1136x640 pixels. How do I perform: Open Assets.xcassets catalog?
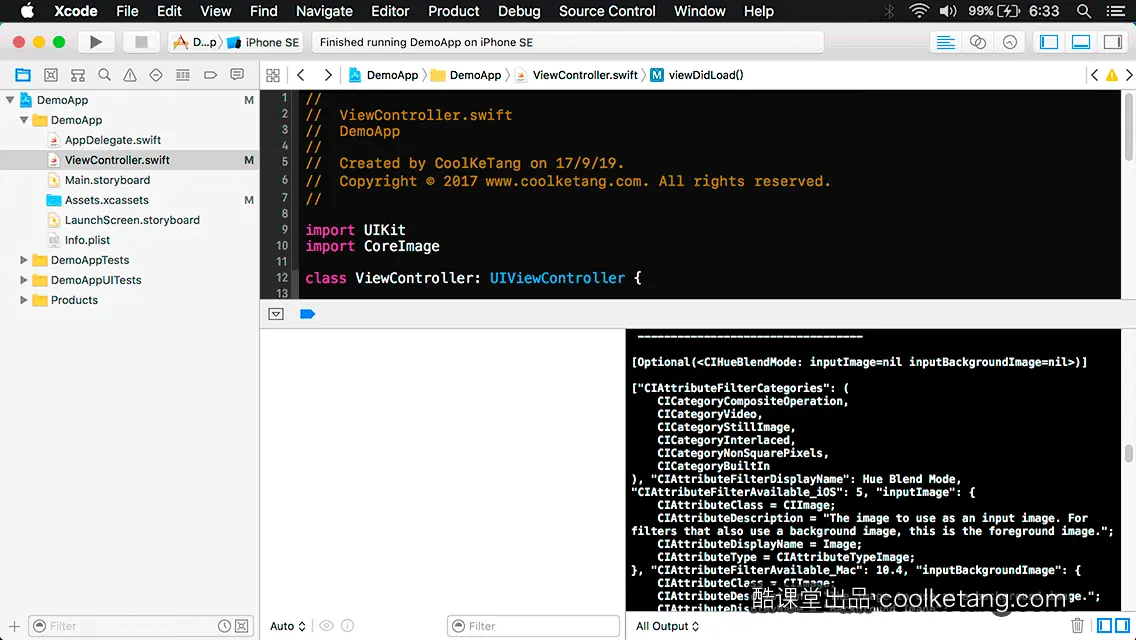coord(106,200)
